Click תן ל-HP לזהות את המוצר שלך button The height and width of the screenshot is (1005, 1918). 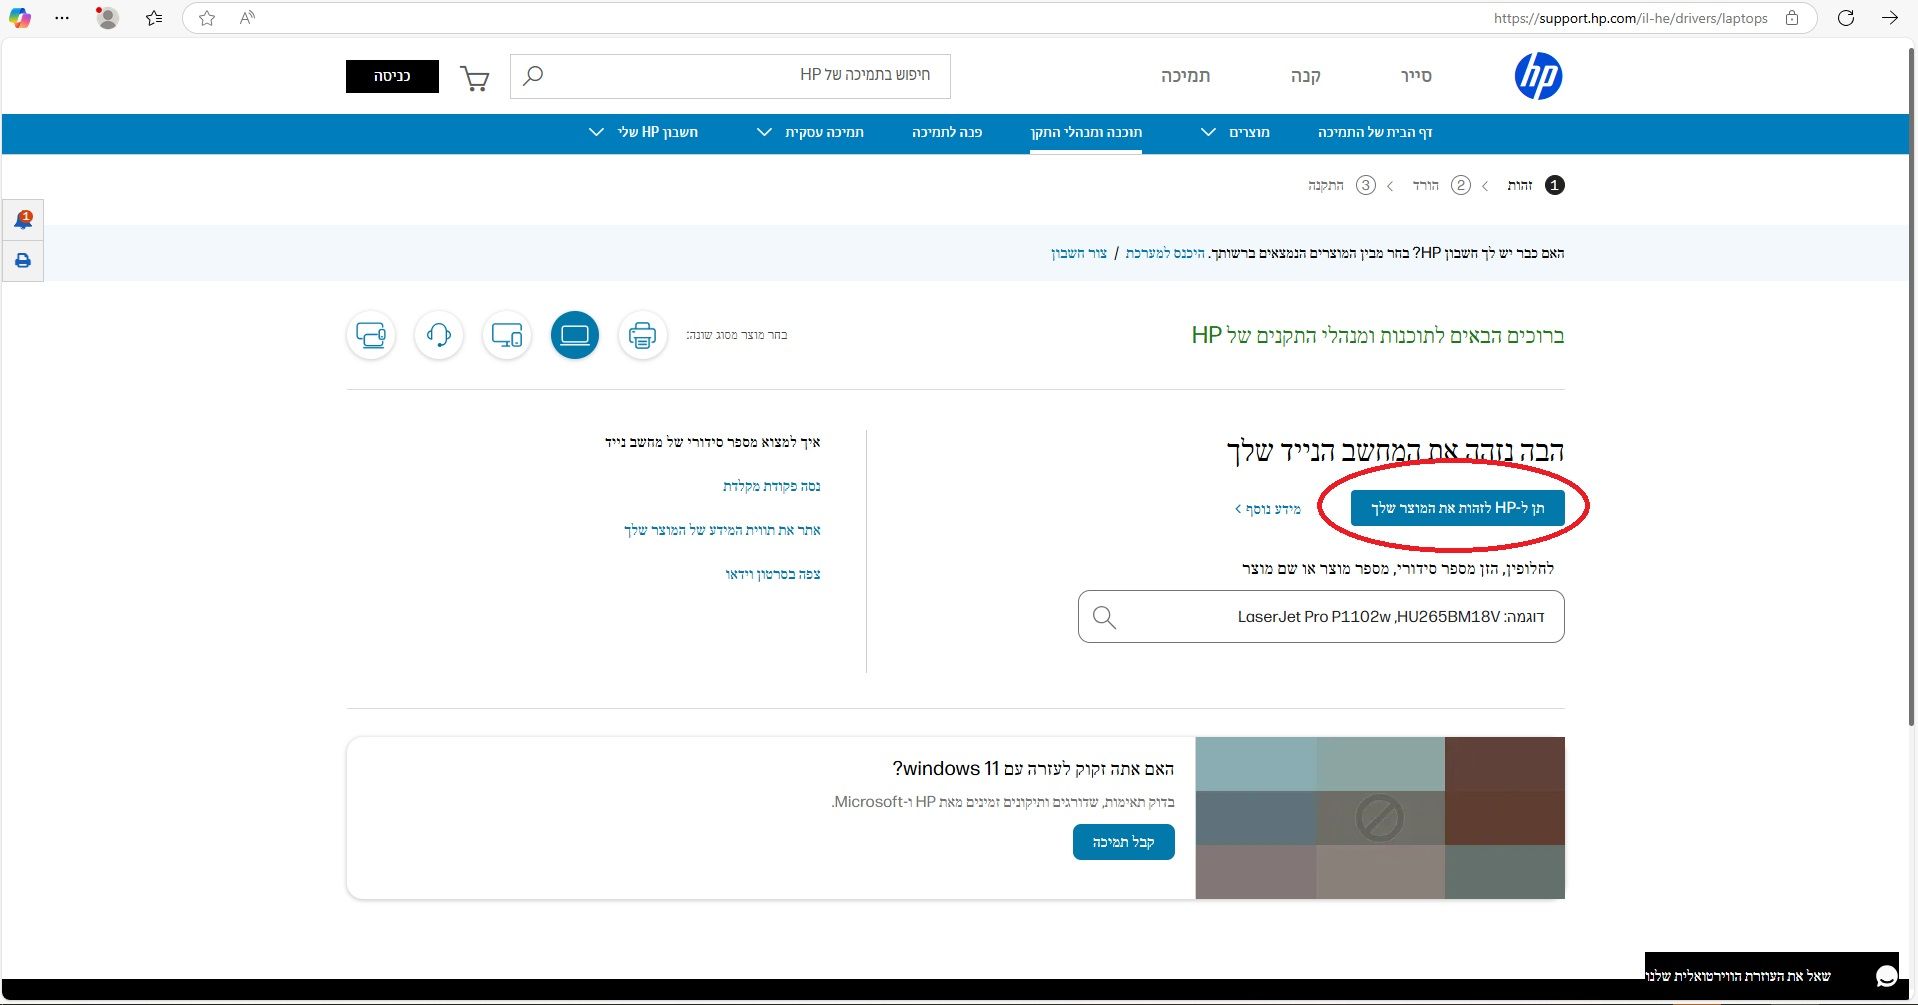click(x=1457, y=508)
